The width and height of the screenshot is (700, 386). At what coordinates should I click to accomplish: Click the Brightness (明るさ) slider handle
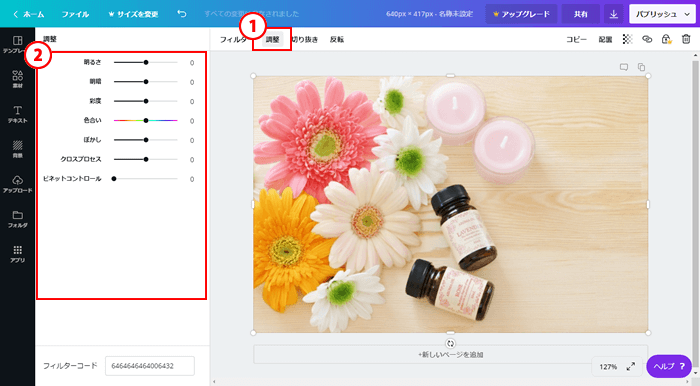146,62
